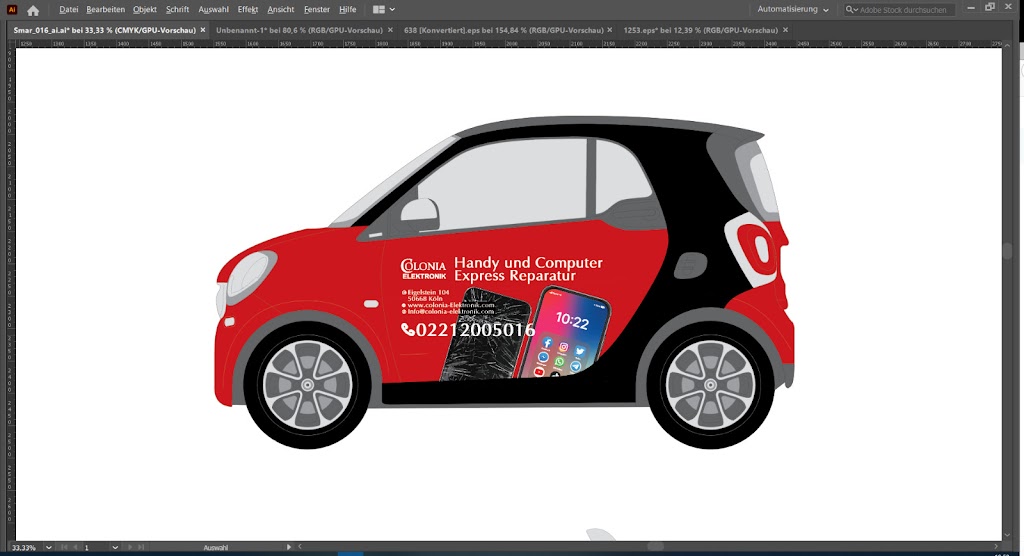Open the Hilfe menu

coord(347,10)
